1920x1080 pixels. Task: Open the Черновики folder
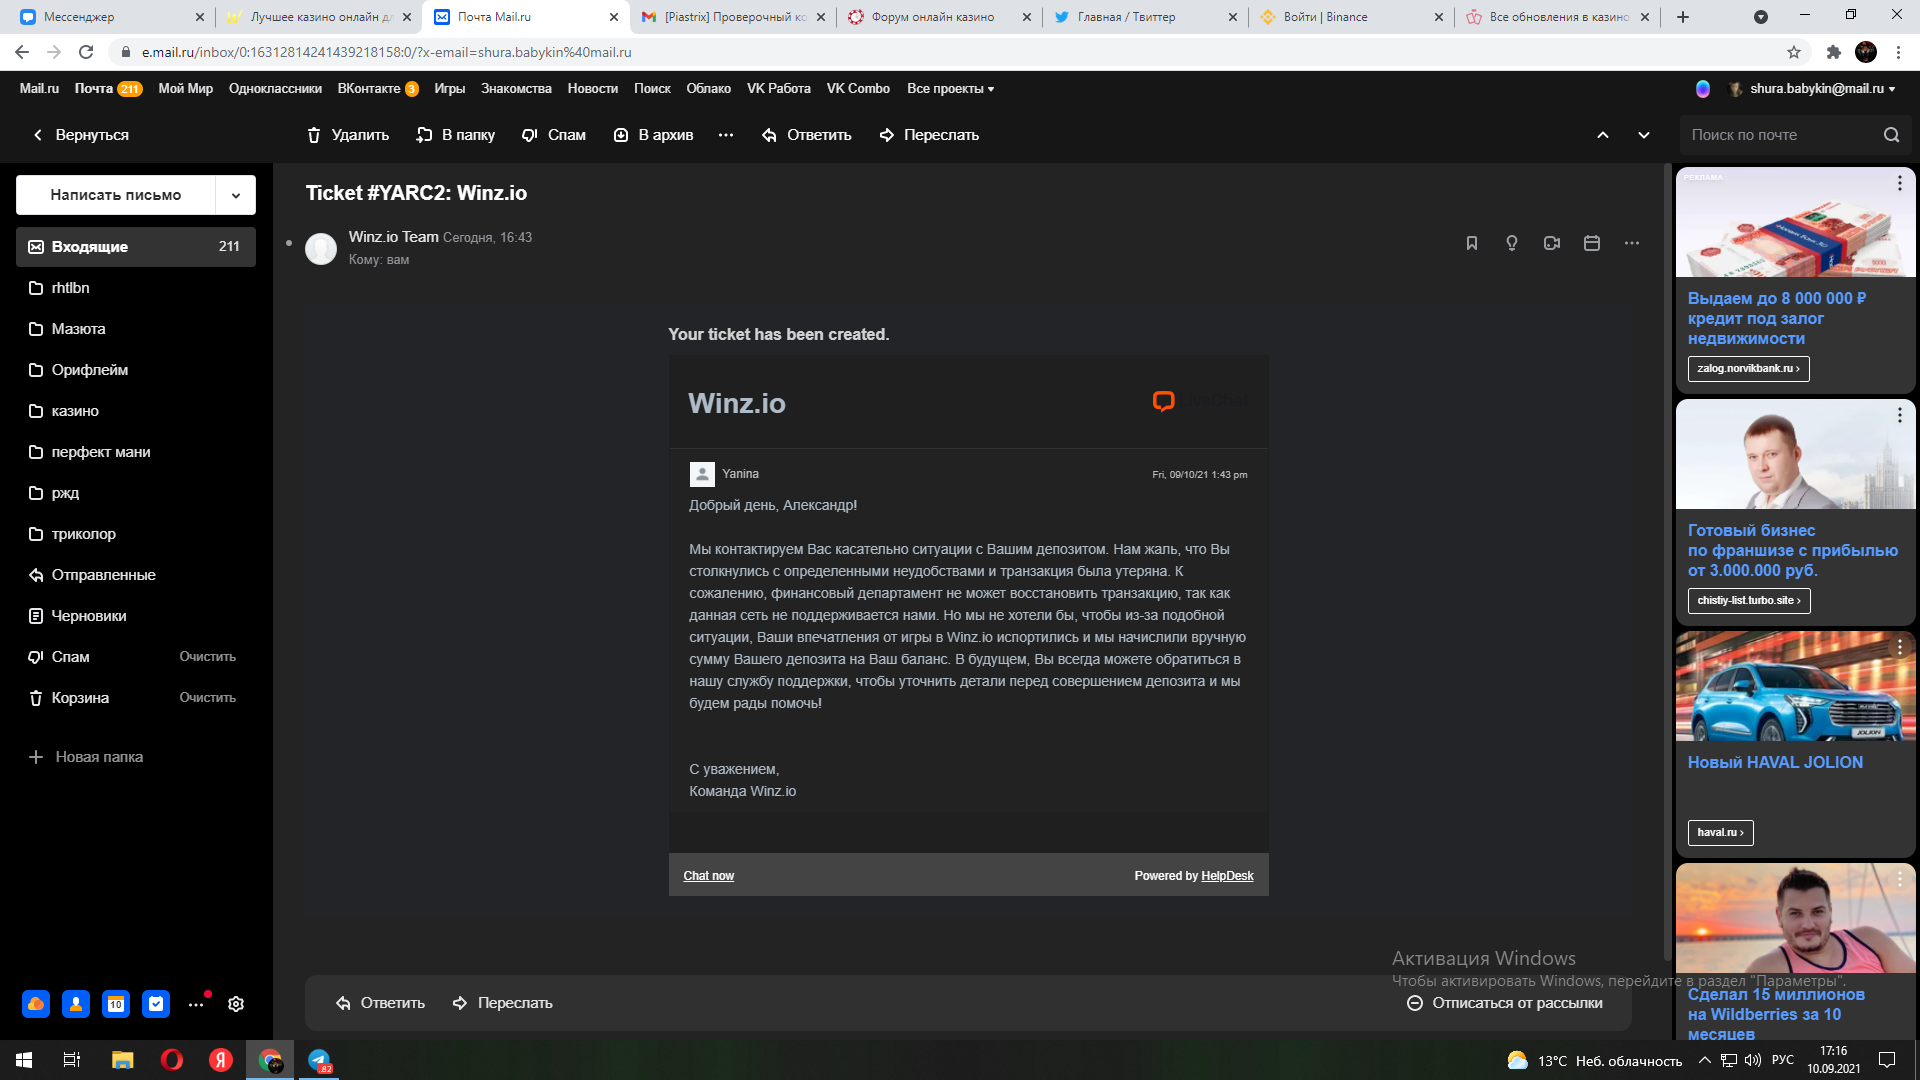tap(136, 616)
